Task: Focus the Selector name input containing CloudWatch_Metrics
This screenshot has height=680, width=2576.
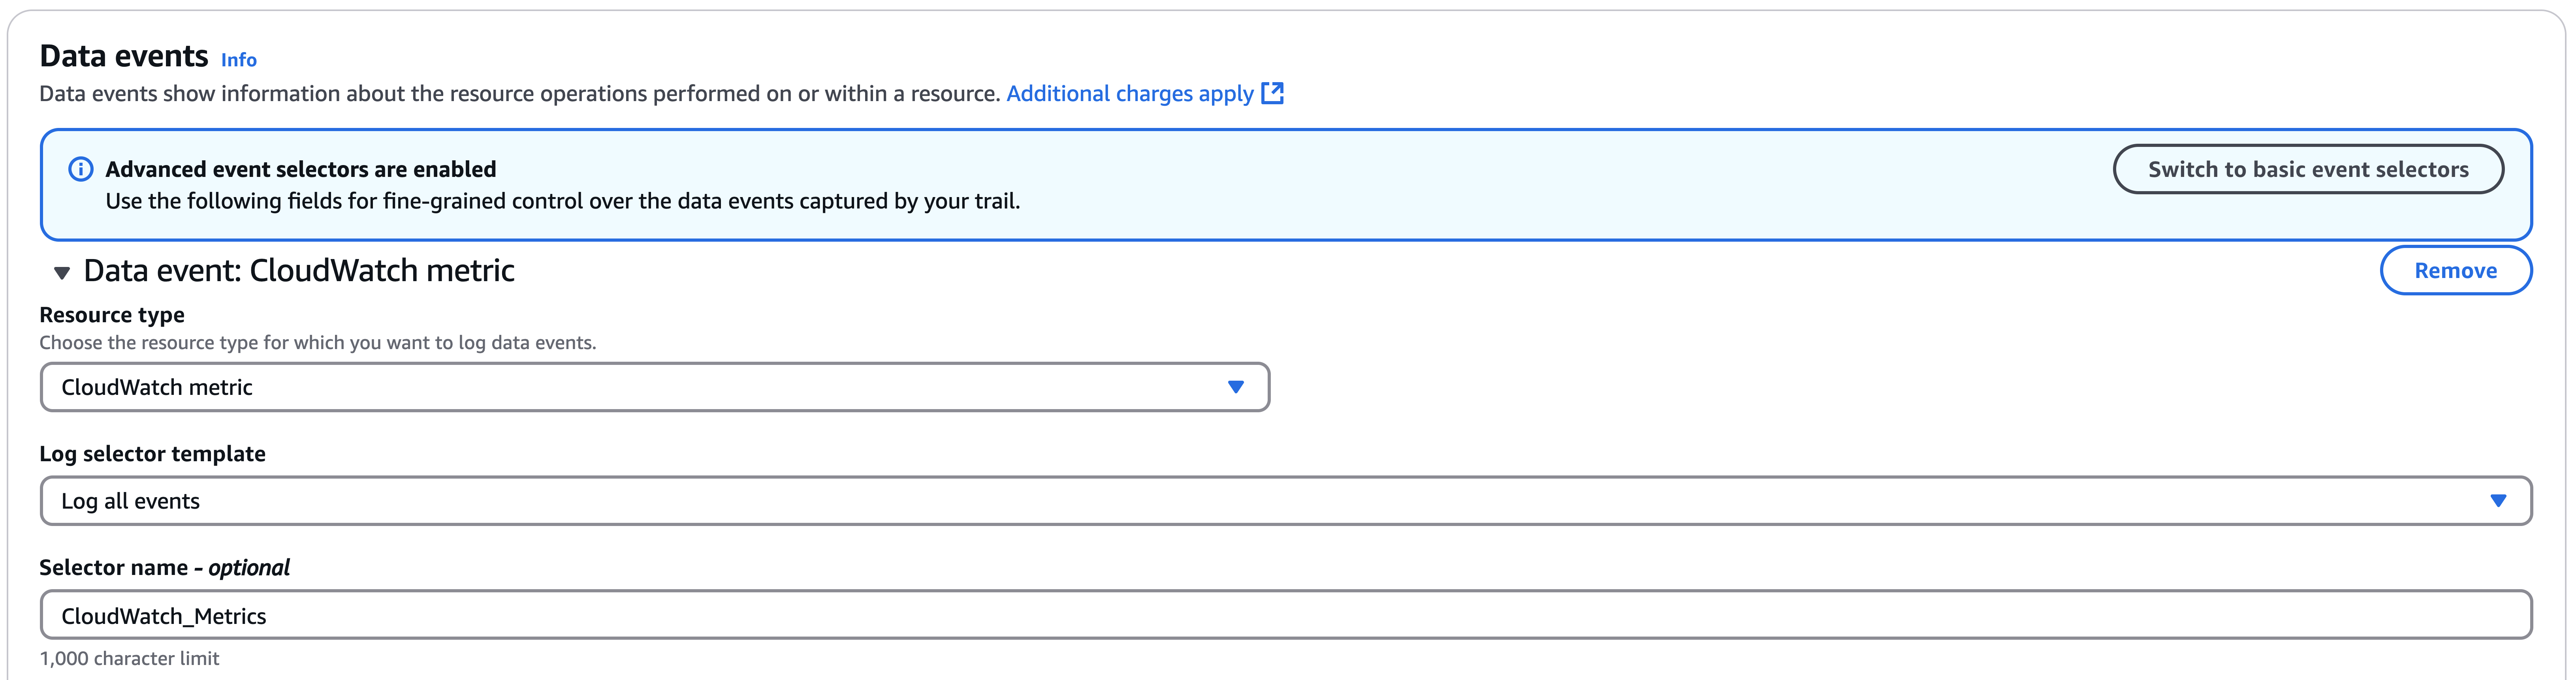Action: (1286, 615)
